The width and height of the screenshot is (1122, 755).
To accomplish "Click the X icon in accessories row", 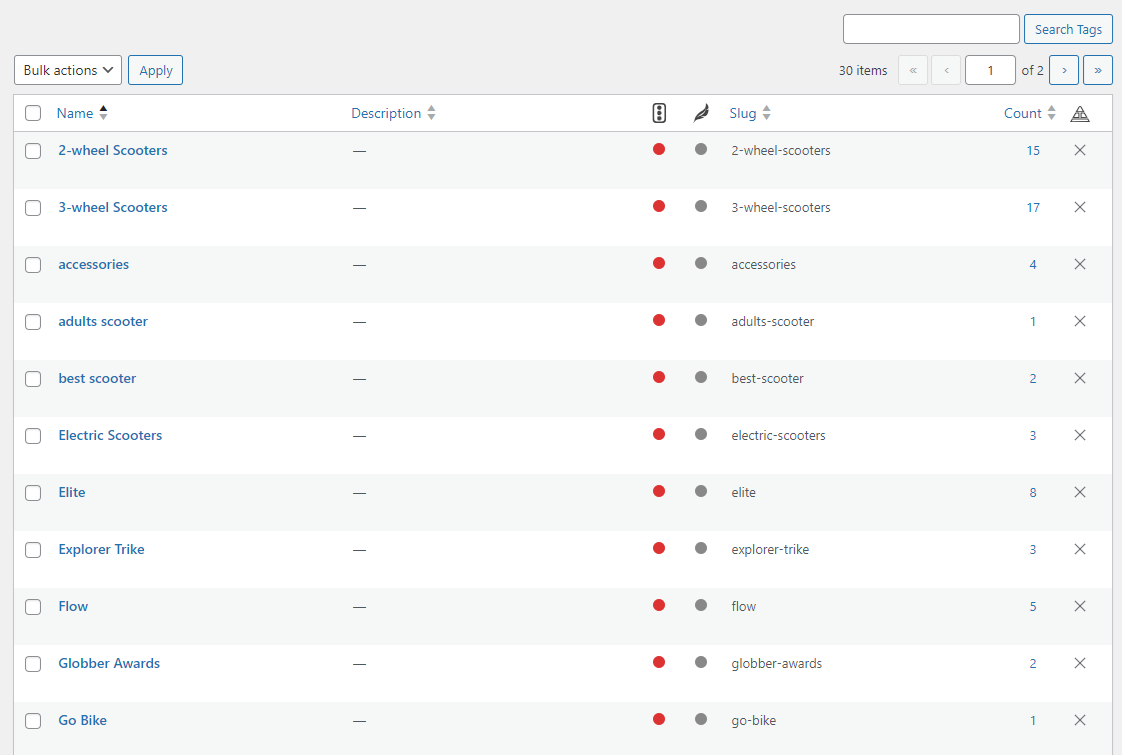I will (x=1080, y=264).
